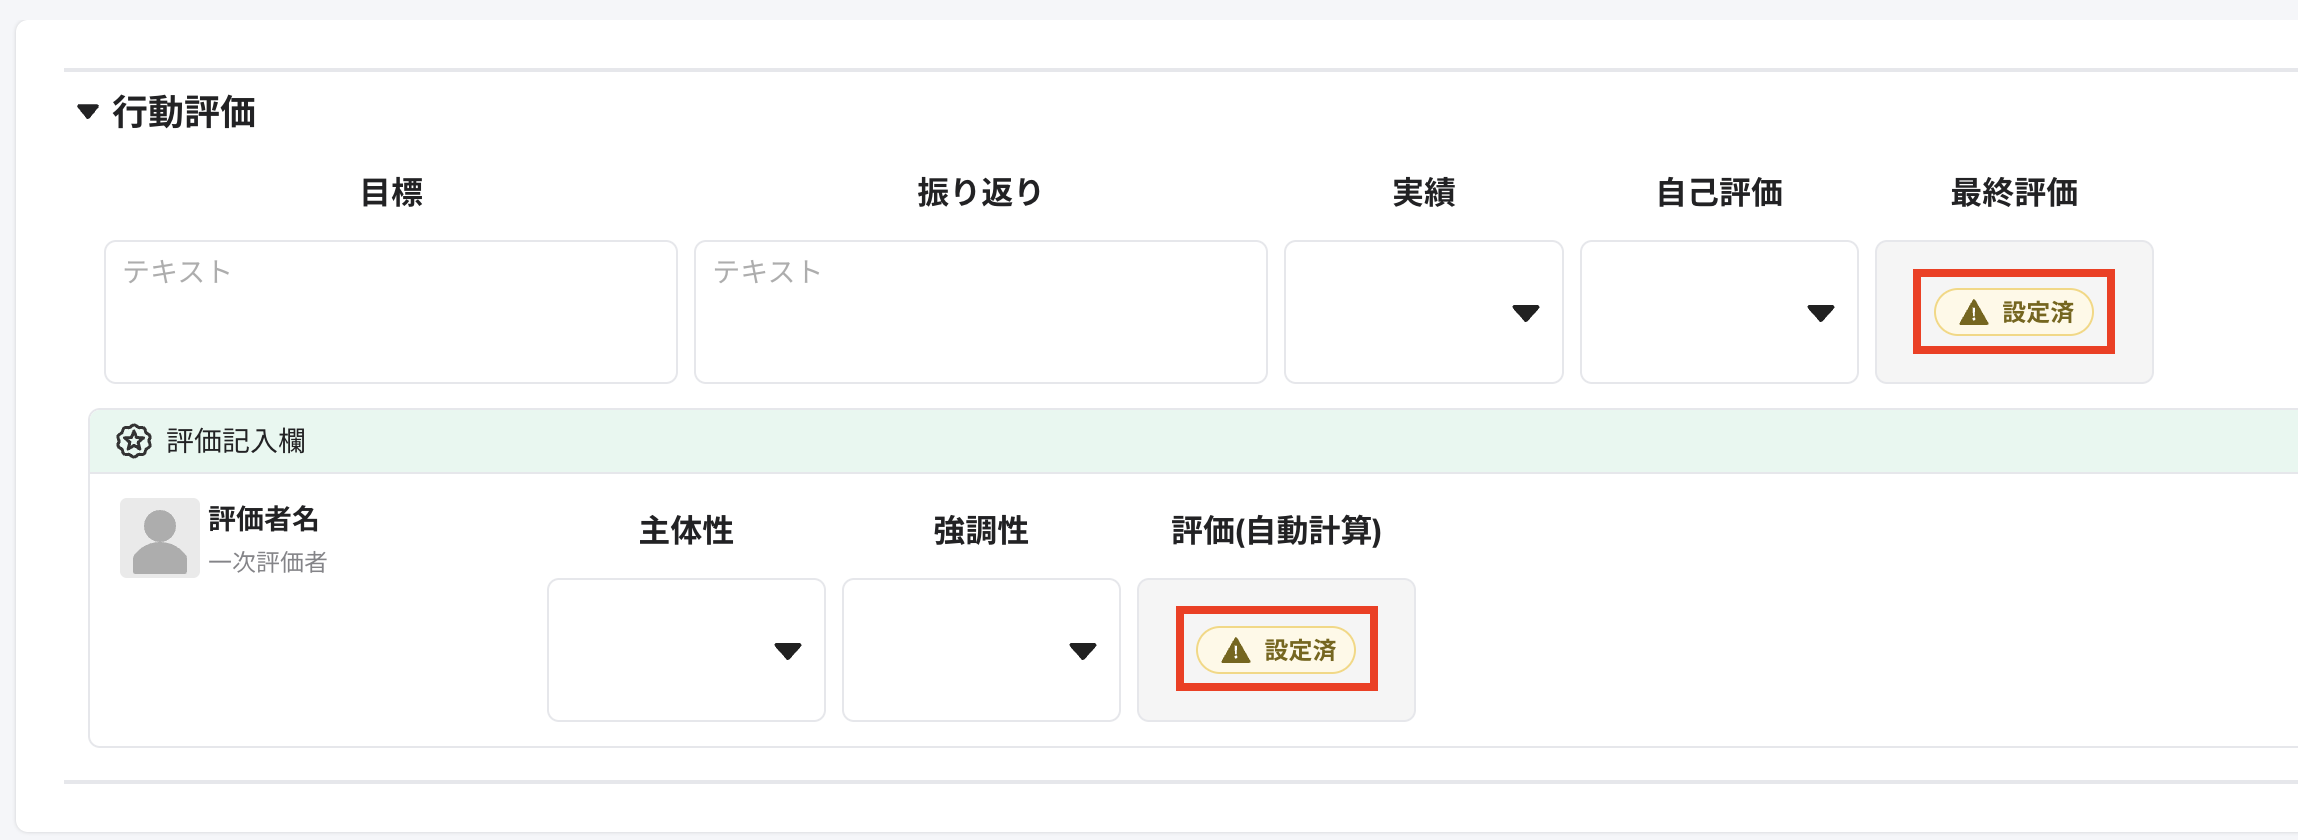Image resolution: width=2298 pixels, height=840 pixels.
Task: Click warning triangle icon under 評価(自動計算)
Action: point(1236,651)
